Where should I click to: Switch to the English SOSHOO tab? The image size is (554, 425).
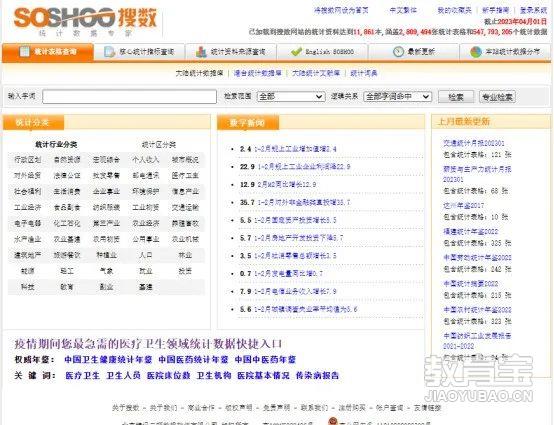coord(322,52)
